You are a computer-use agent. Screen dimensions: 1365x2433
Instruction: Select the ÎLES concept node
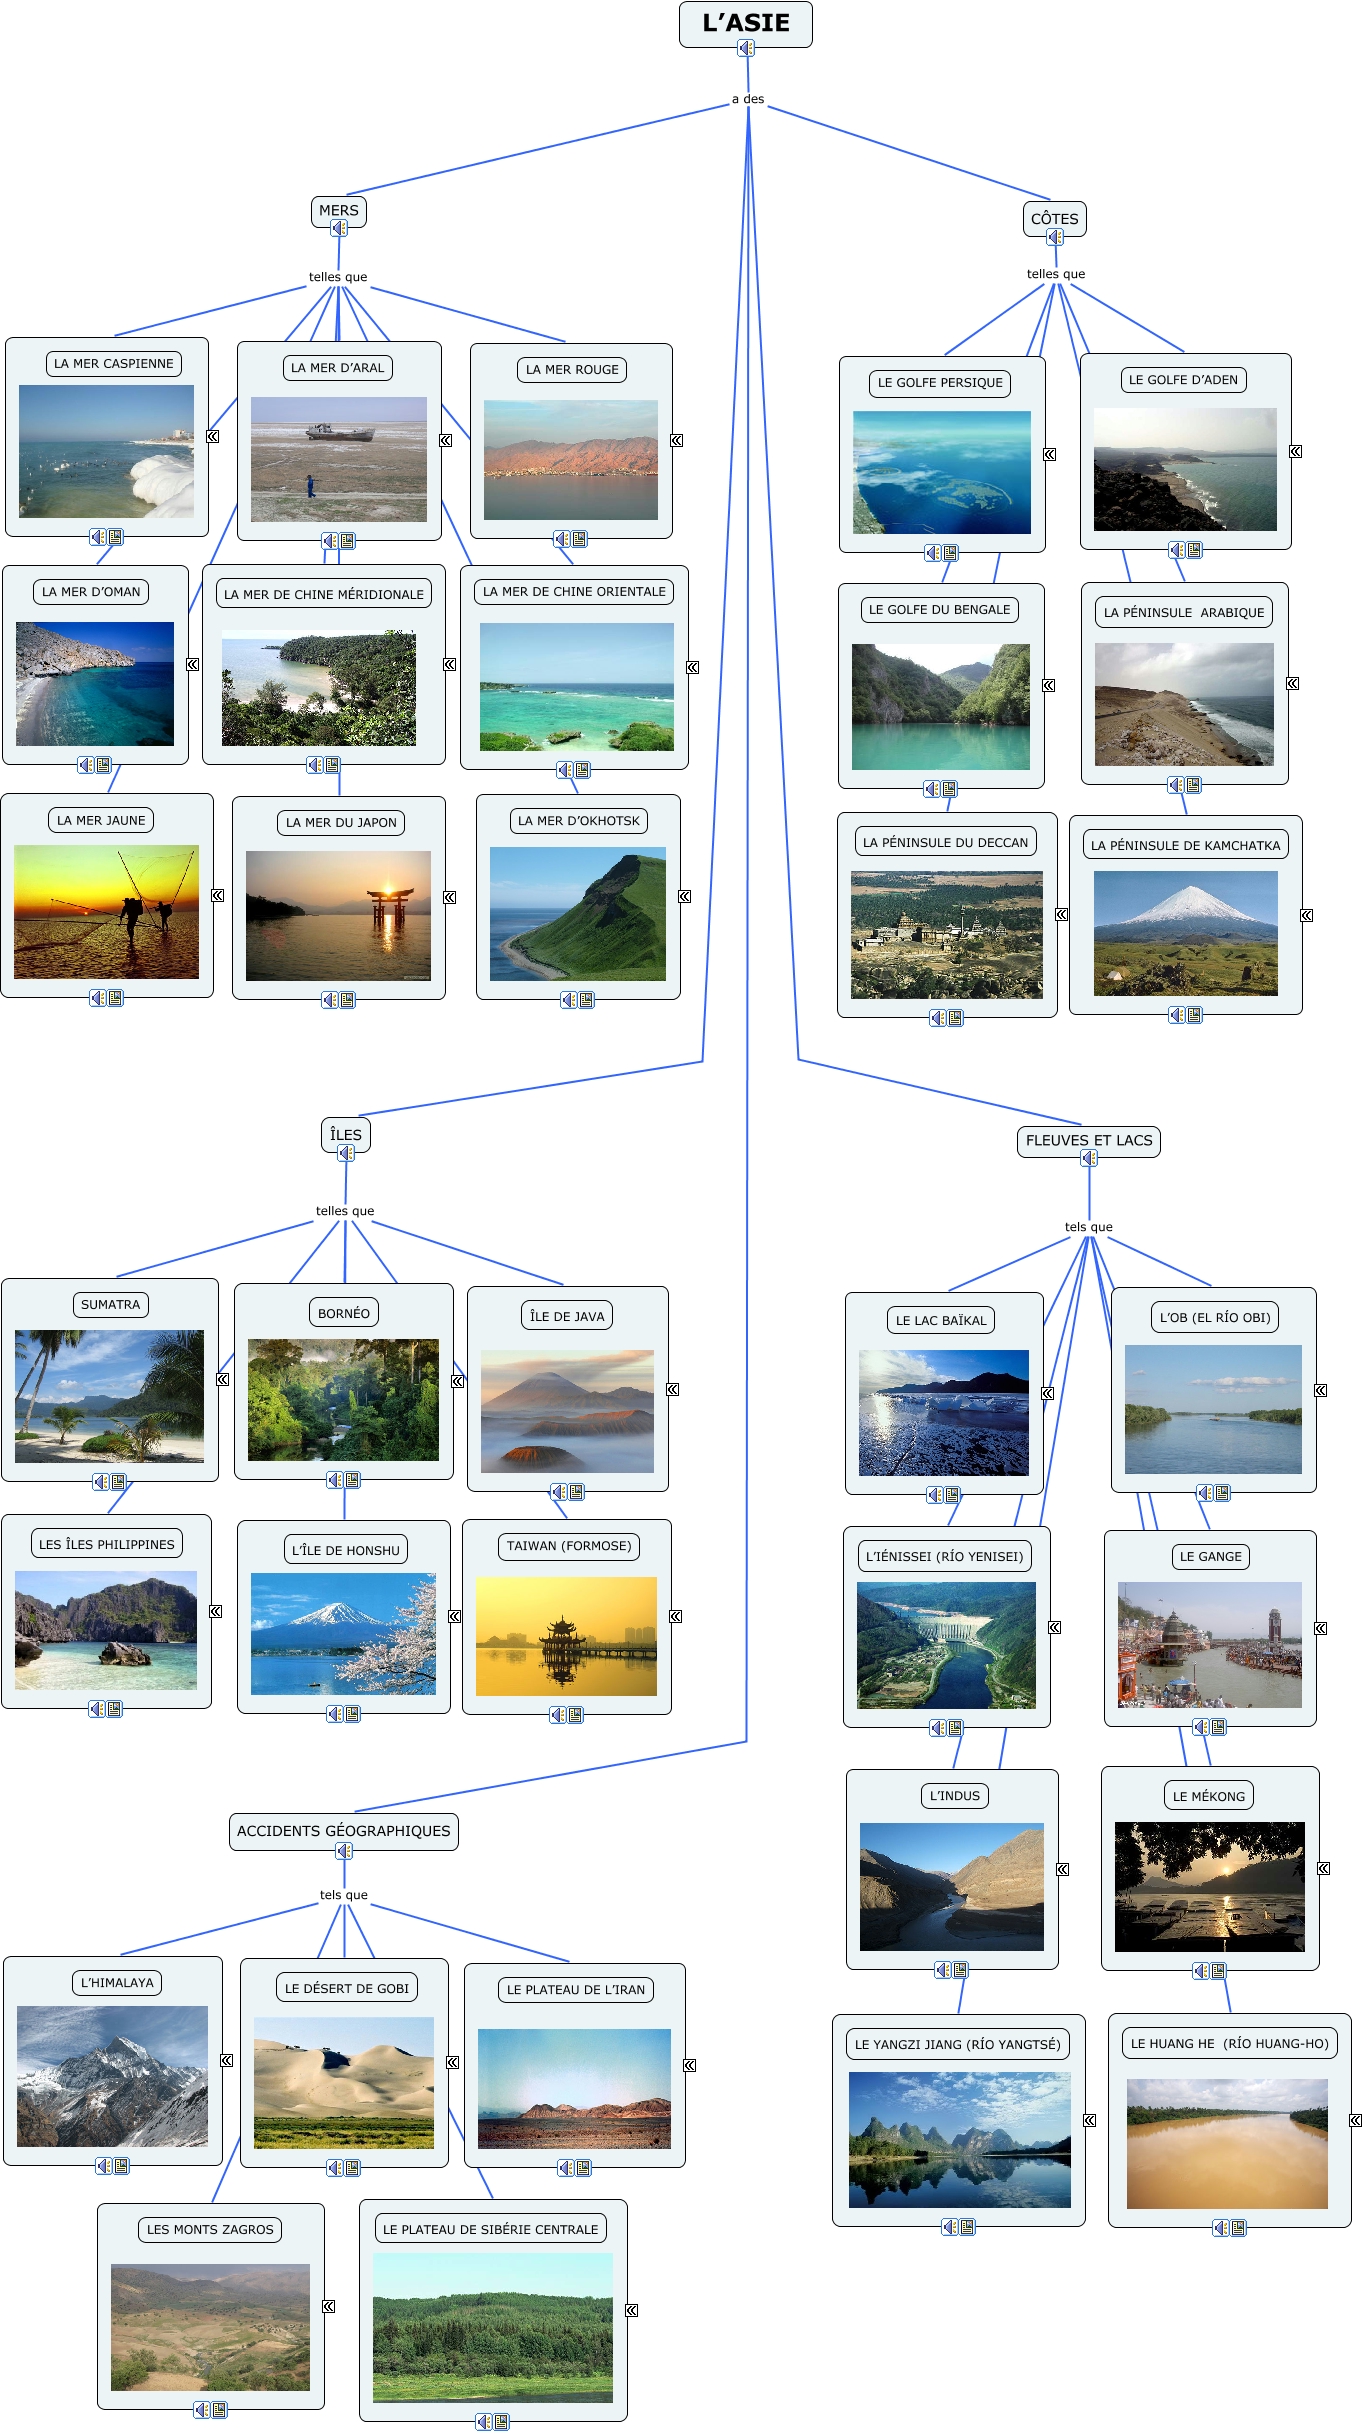click(x=345, y=1134)
